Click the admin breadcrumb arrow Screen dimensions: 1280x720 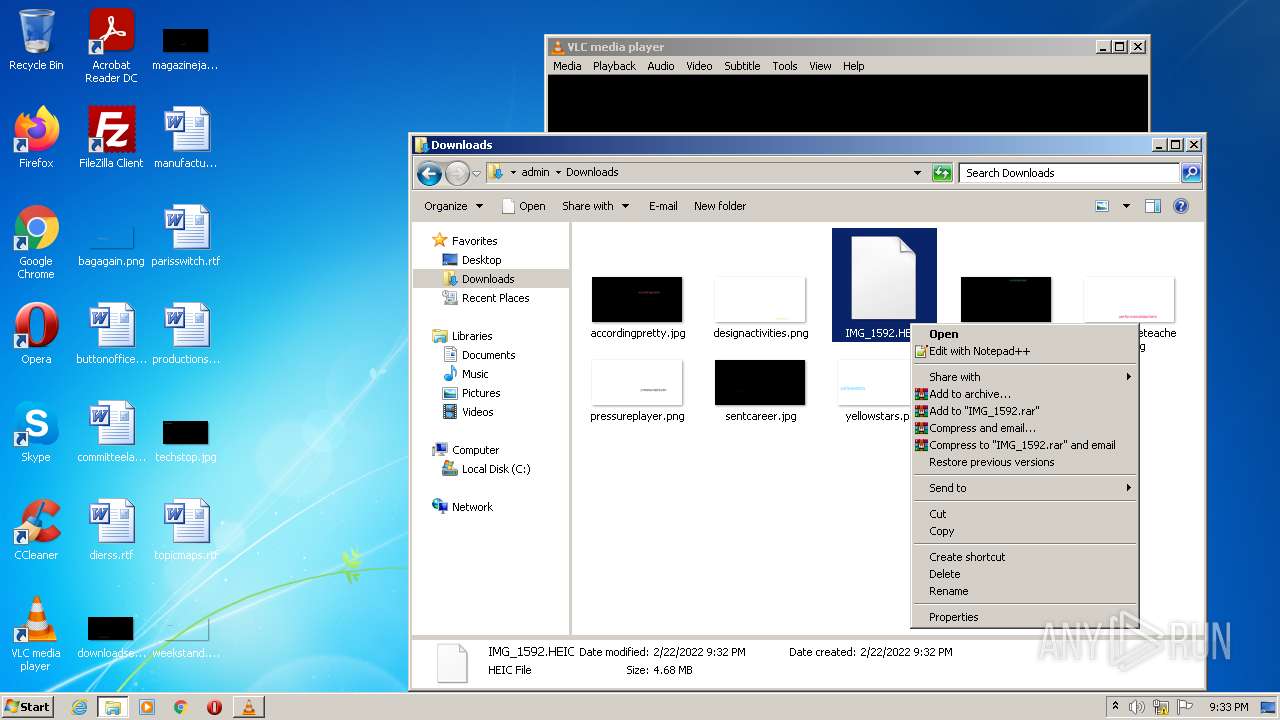(x=558, y=172)
